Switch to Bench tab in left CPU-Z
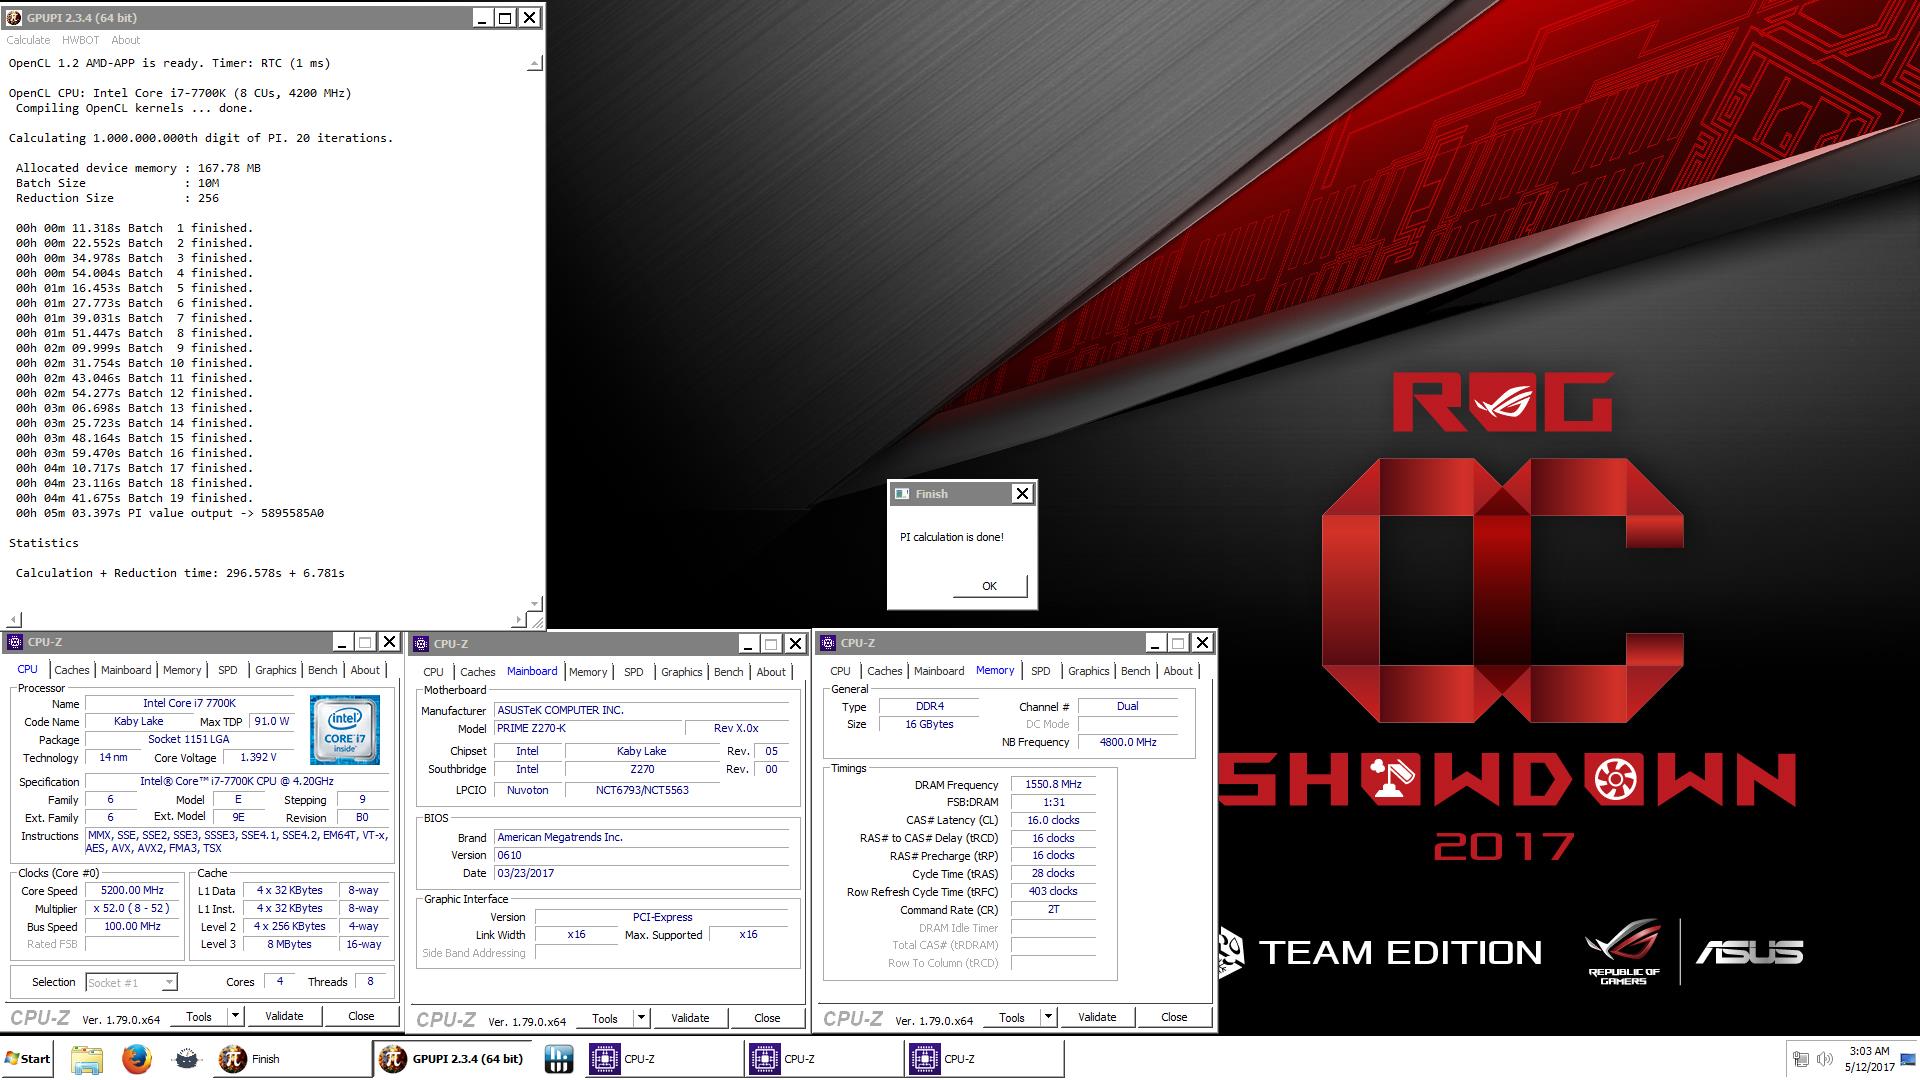 (x=322, y=670)
